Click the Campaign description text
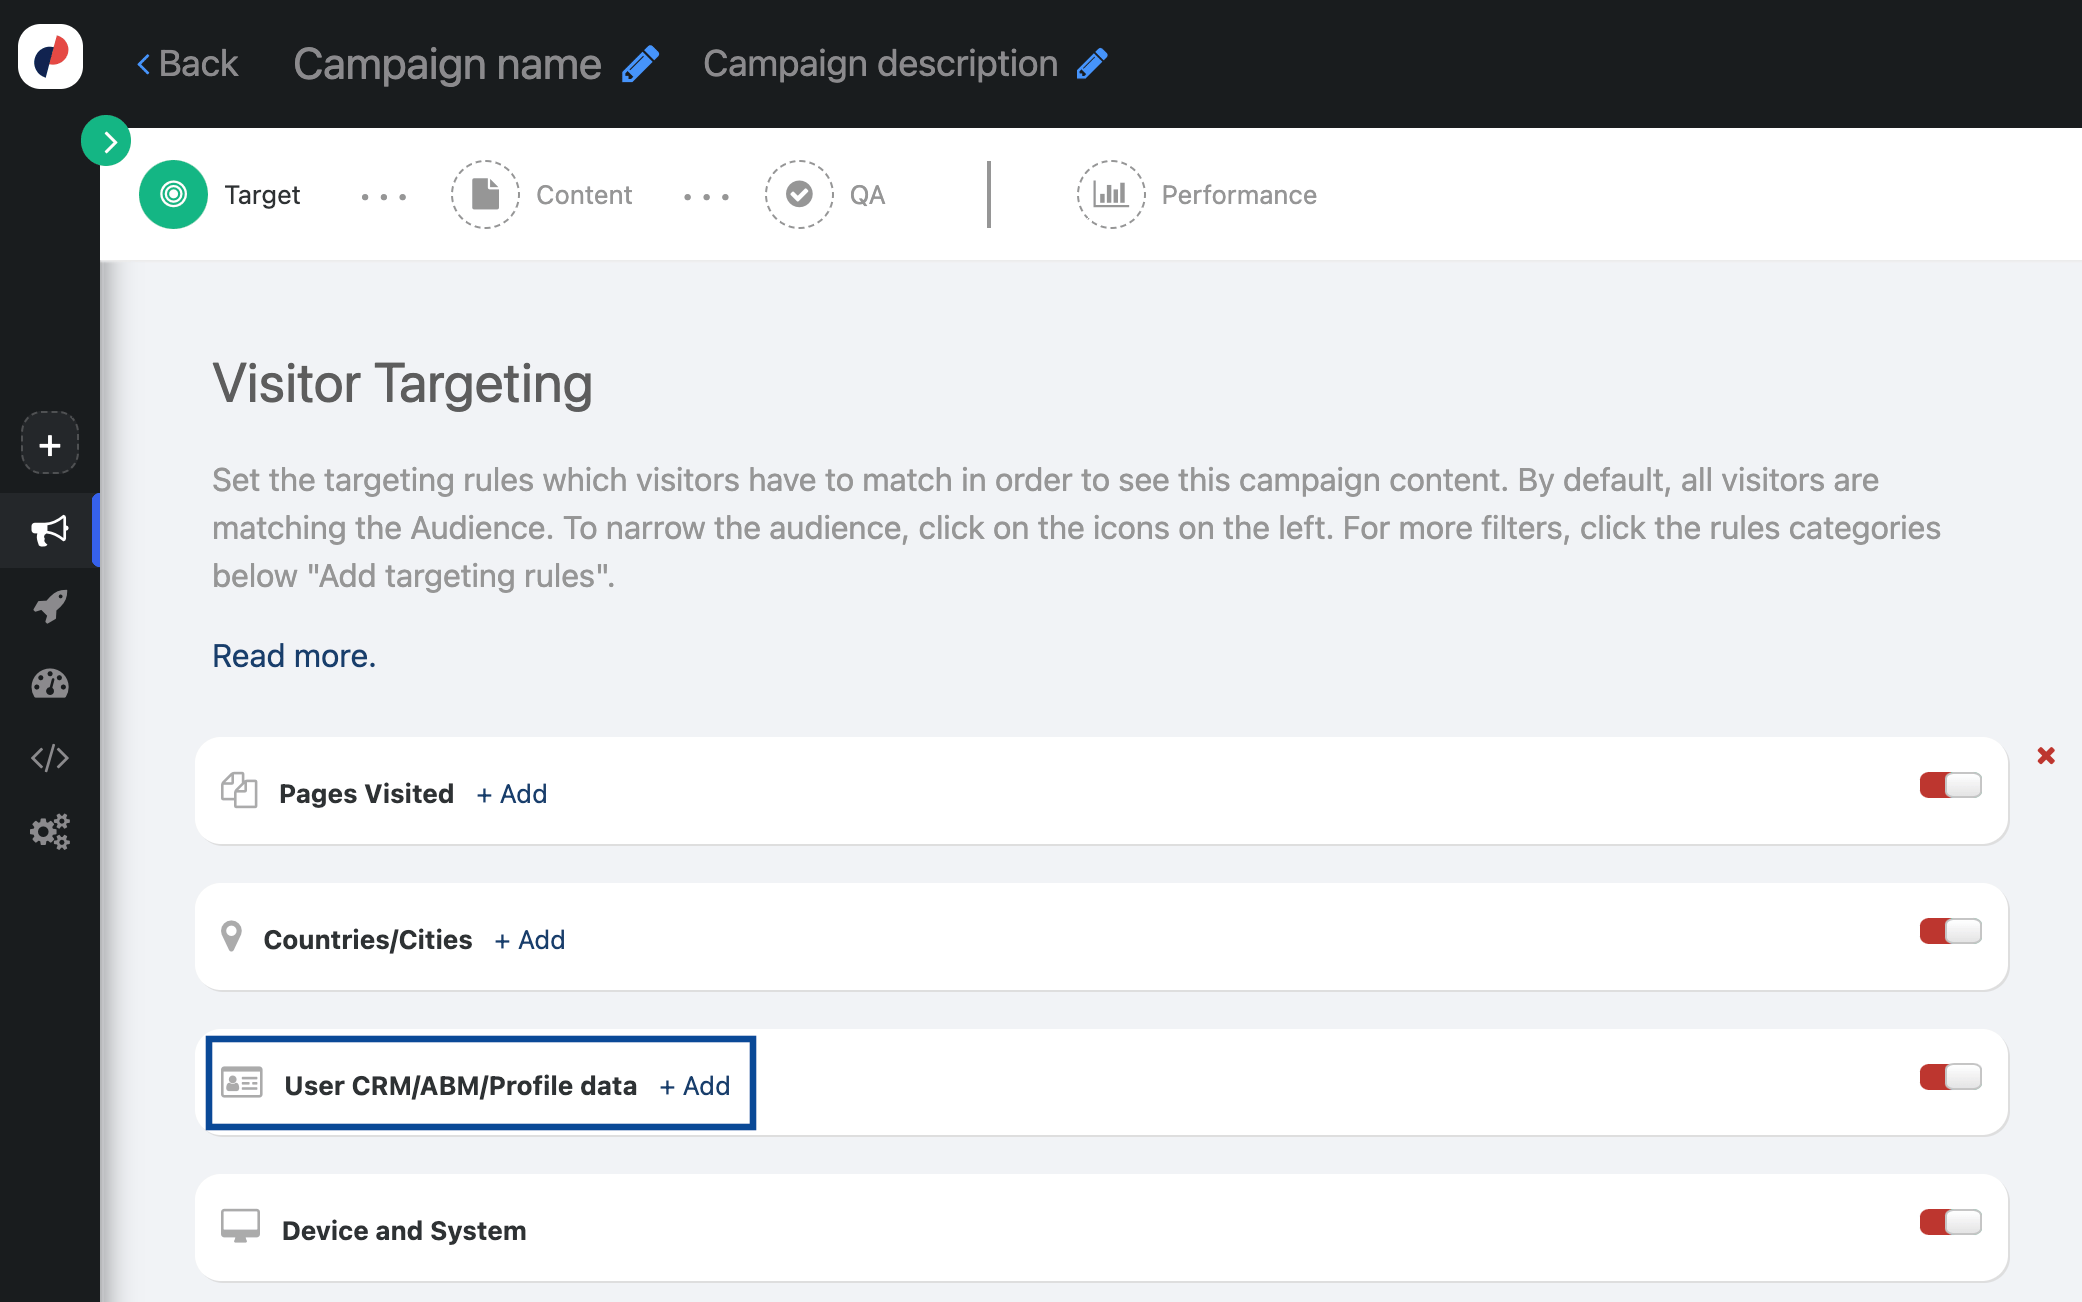The width and height of the screenshot is (2082, 1302). pos(880,64)
